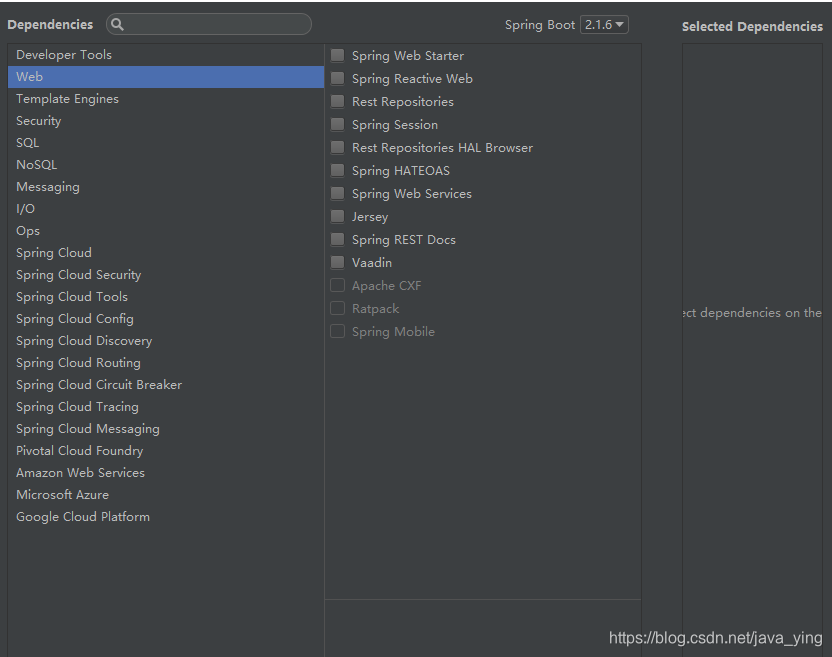Click the Spring REST Docs label
The width and height of the screenshot is (832, 657).
(404, 240)
